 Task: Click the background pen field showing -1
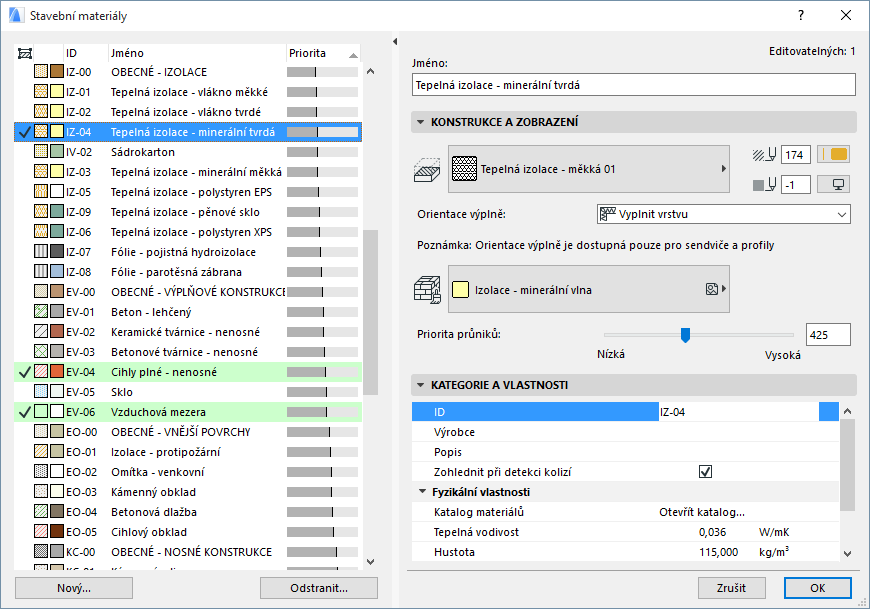pos(796,185)
